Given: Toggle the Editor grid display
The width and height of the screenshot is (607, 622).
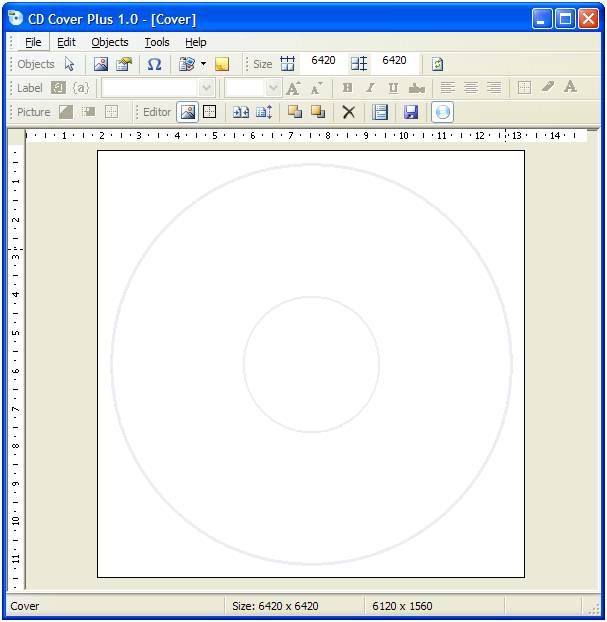Looking at the screenshot, I should tap(209, 112).
